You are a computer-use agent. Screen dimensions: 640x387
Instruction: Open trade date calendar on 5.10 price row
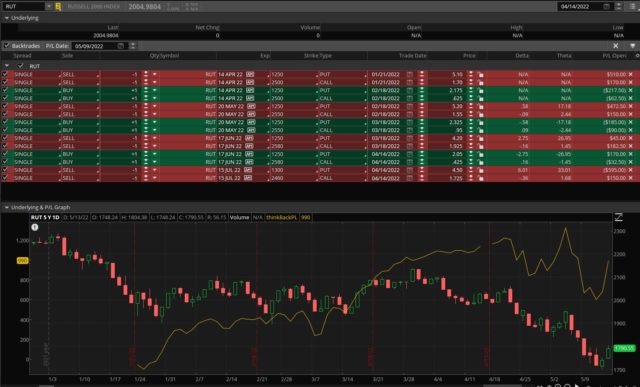(409, 75)
